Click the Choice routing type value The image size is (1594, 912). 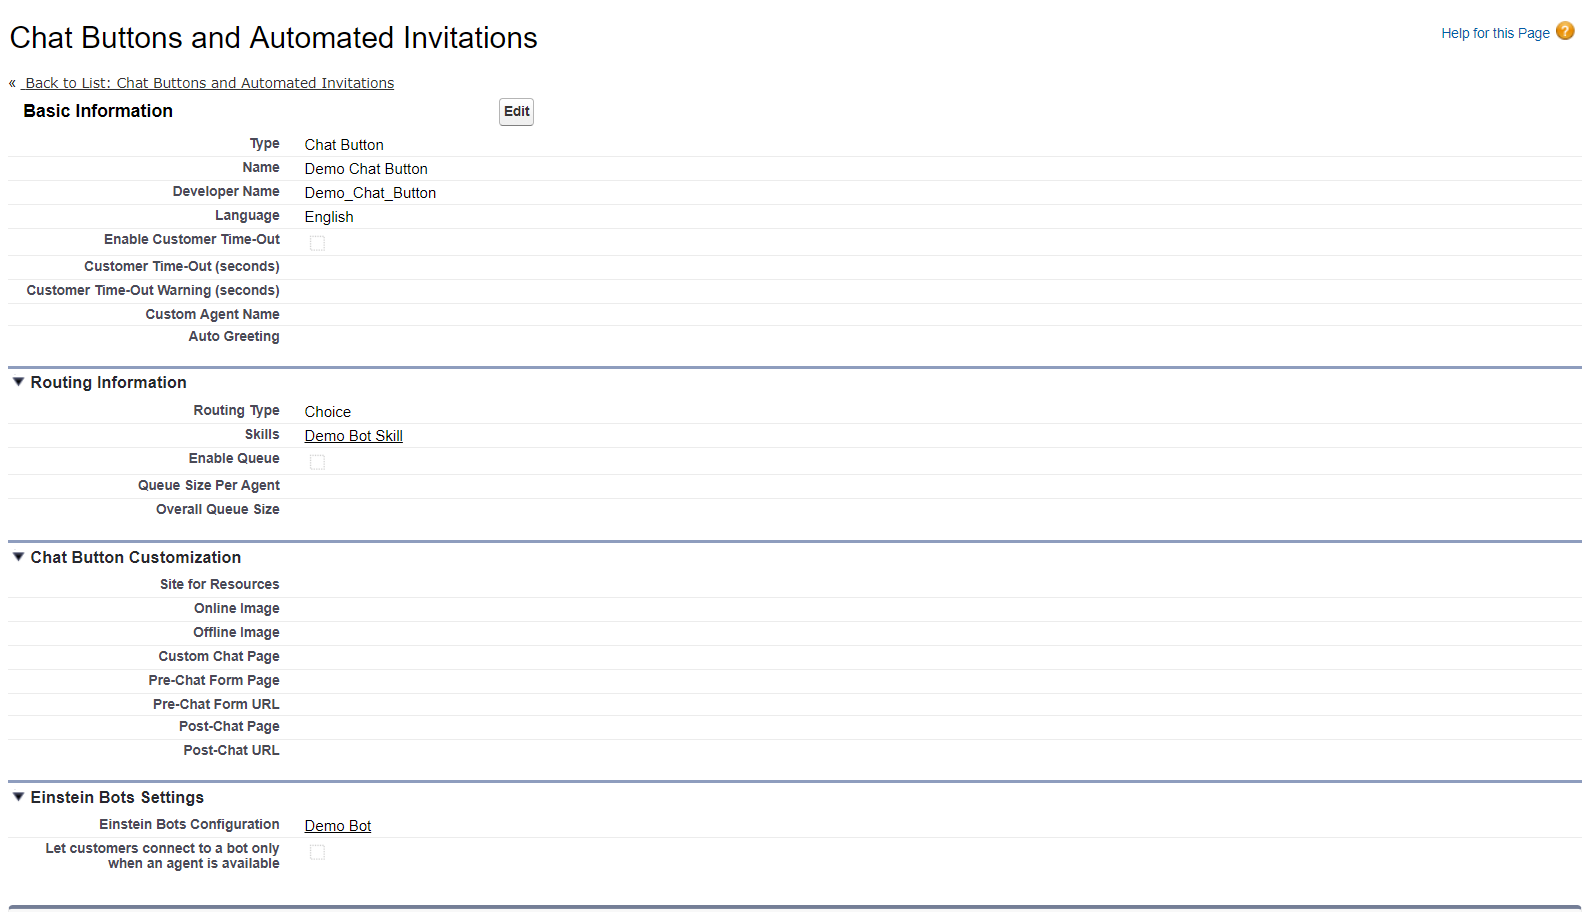(328, 412)
